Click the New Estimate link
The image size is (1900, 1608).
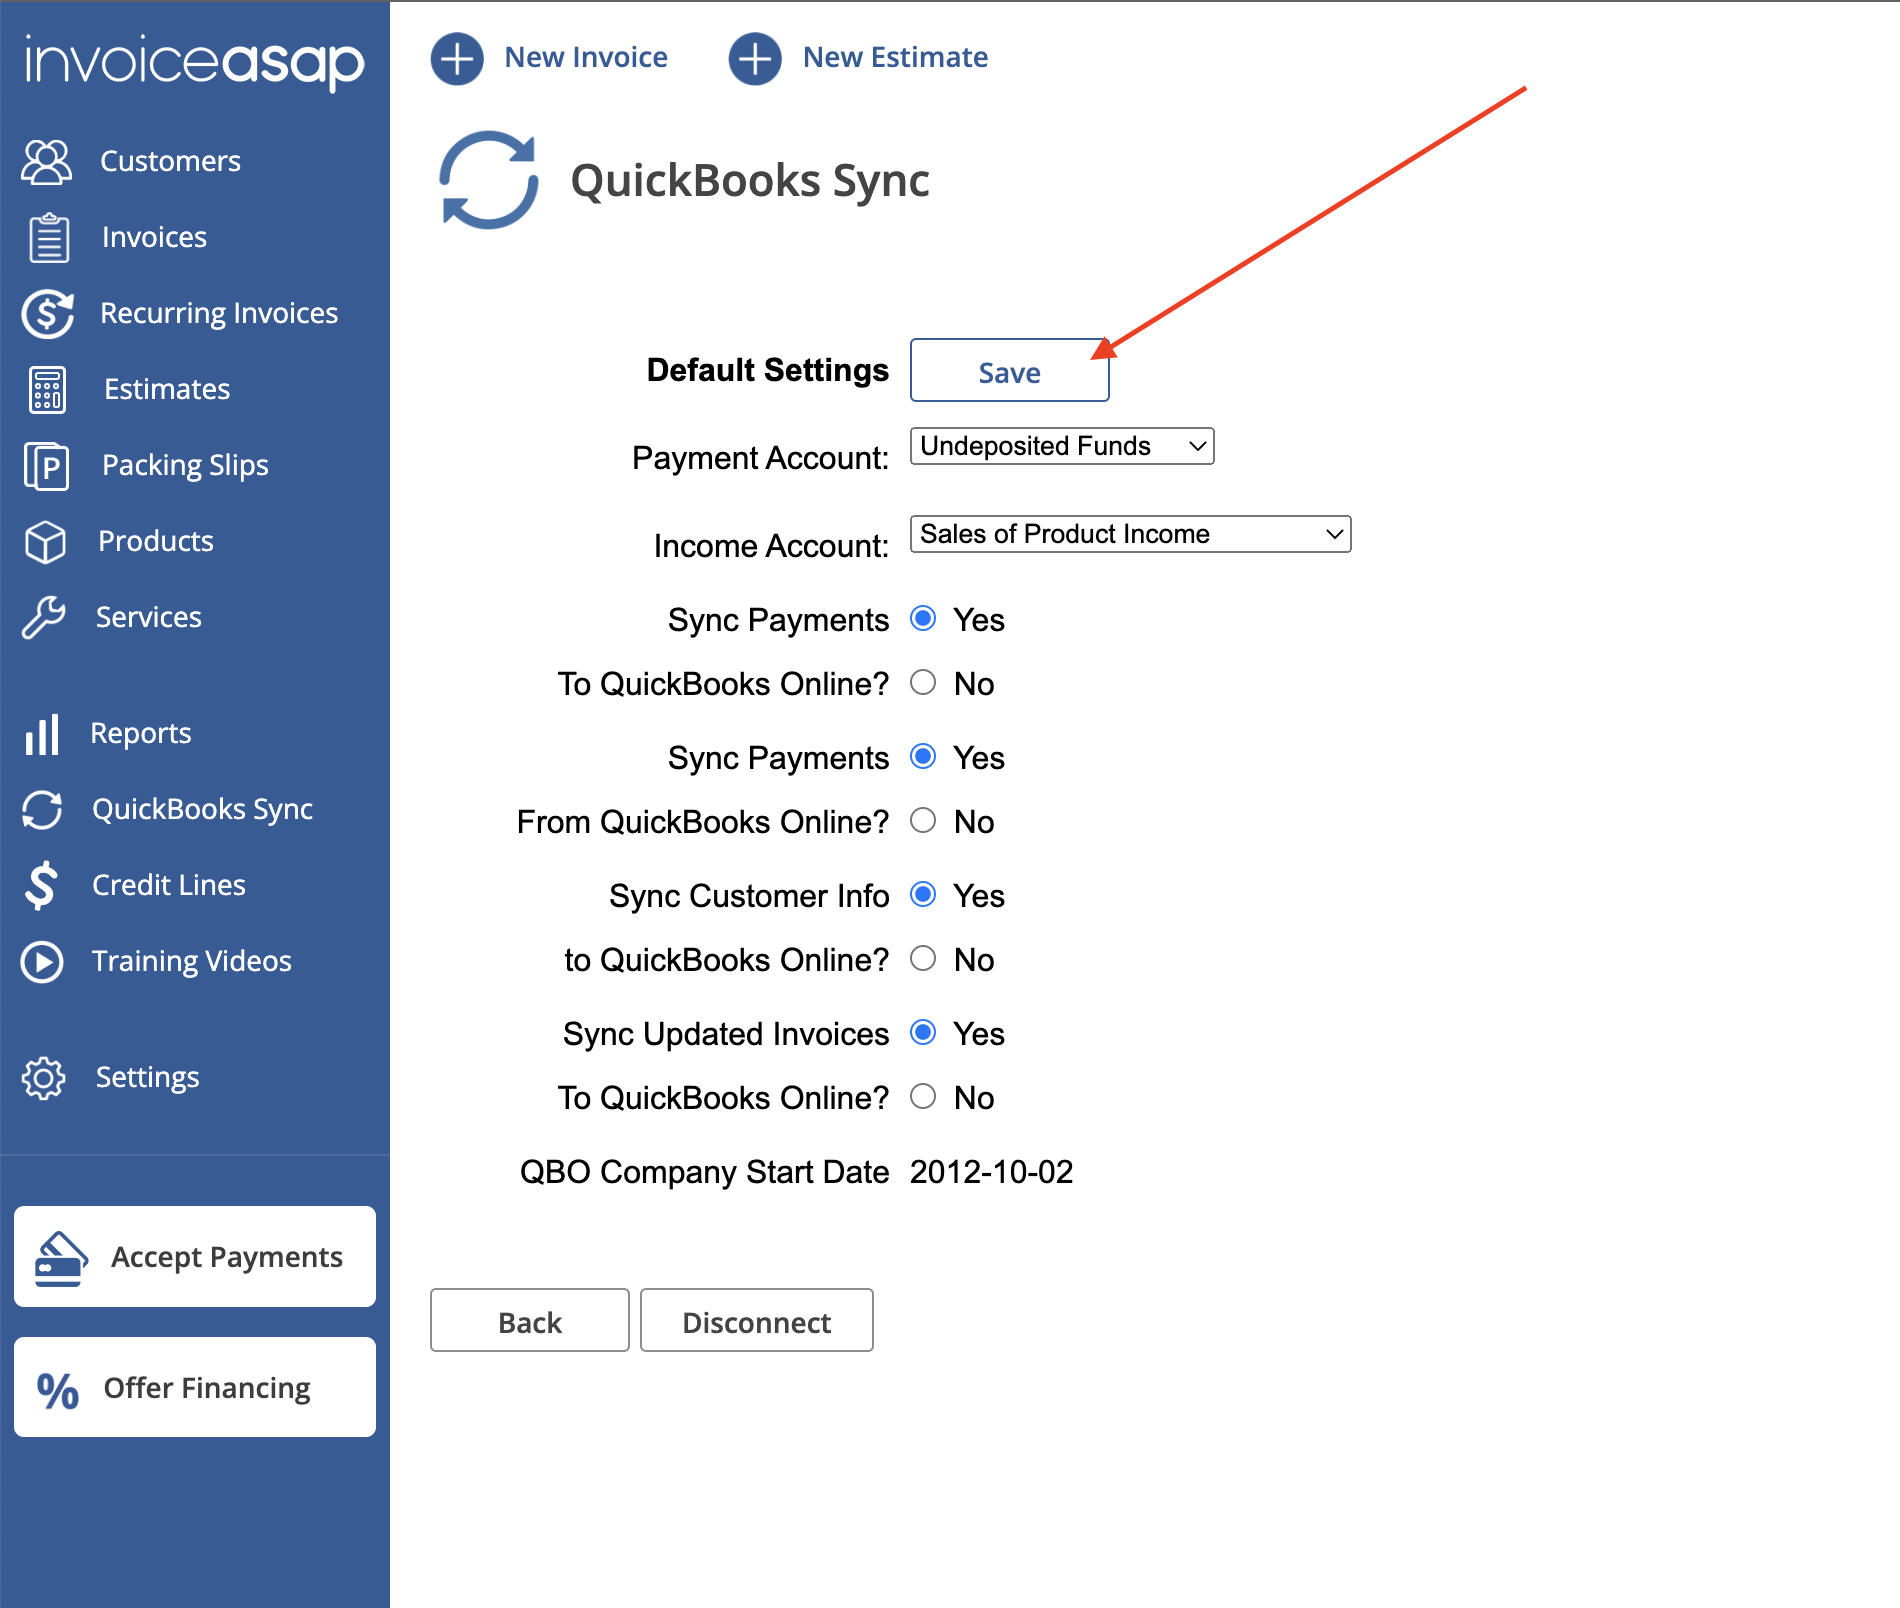pyautogui.click(x=895, y=58)
